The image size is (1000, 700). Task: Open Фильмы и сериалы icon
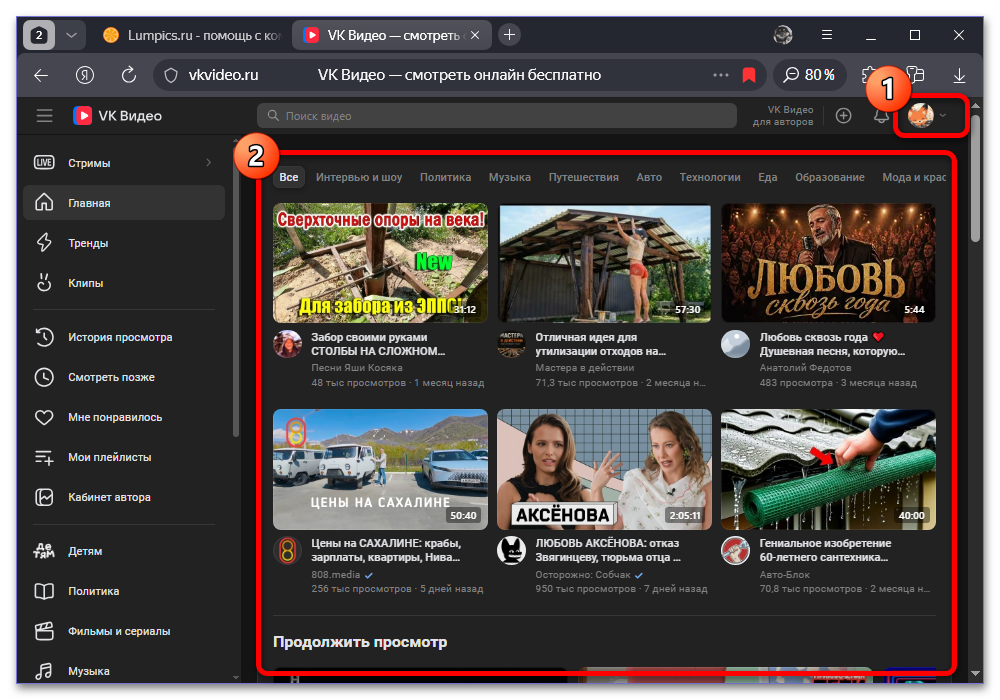[x=44, y=631]
